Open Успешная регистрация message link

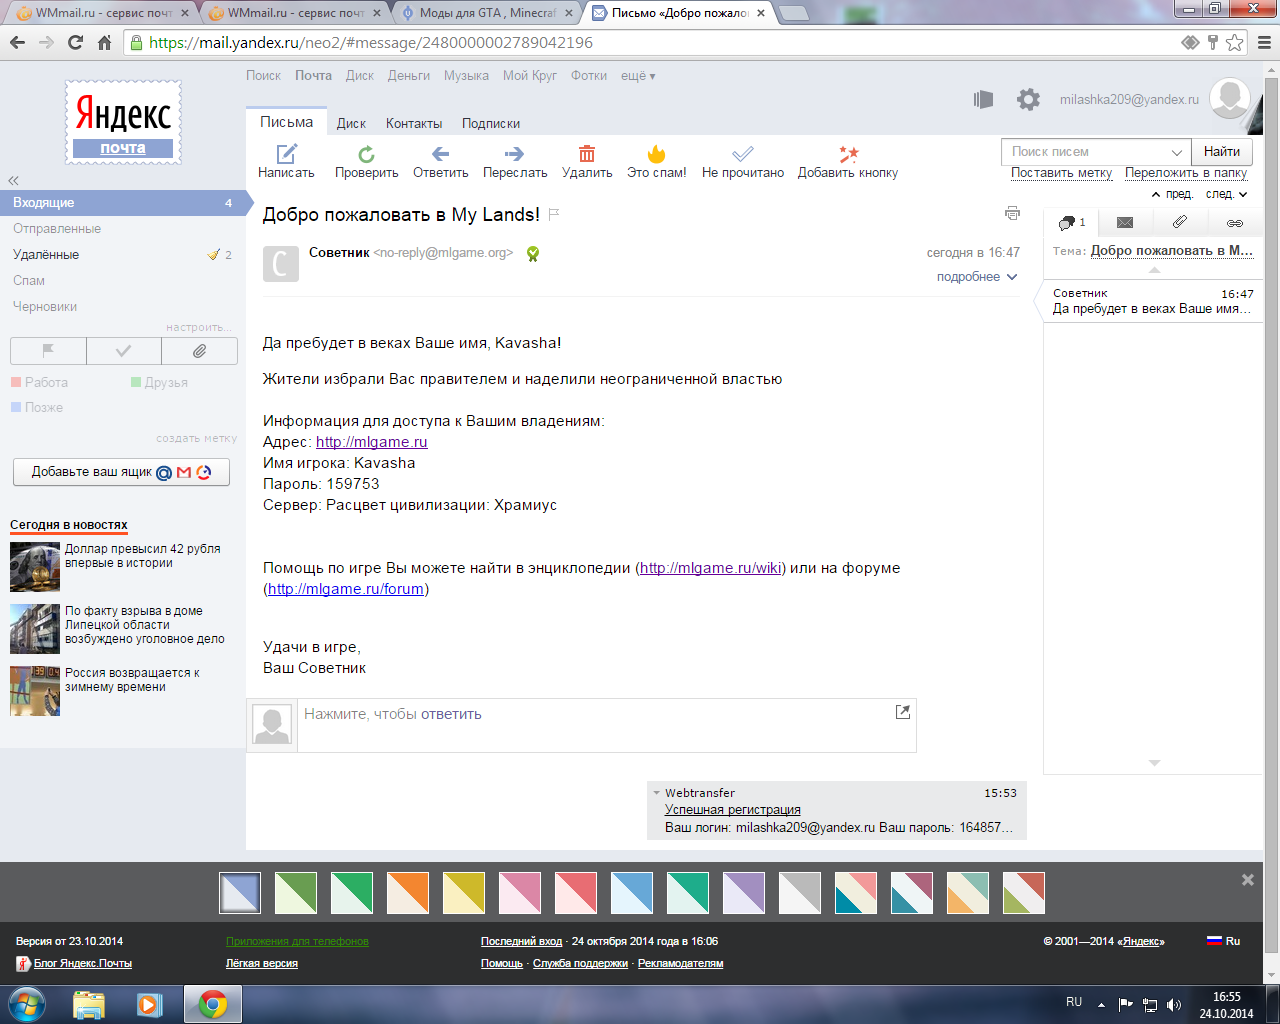pyautogui.click(x=733, y=810)
